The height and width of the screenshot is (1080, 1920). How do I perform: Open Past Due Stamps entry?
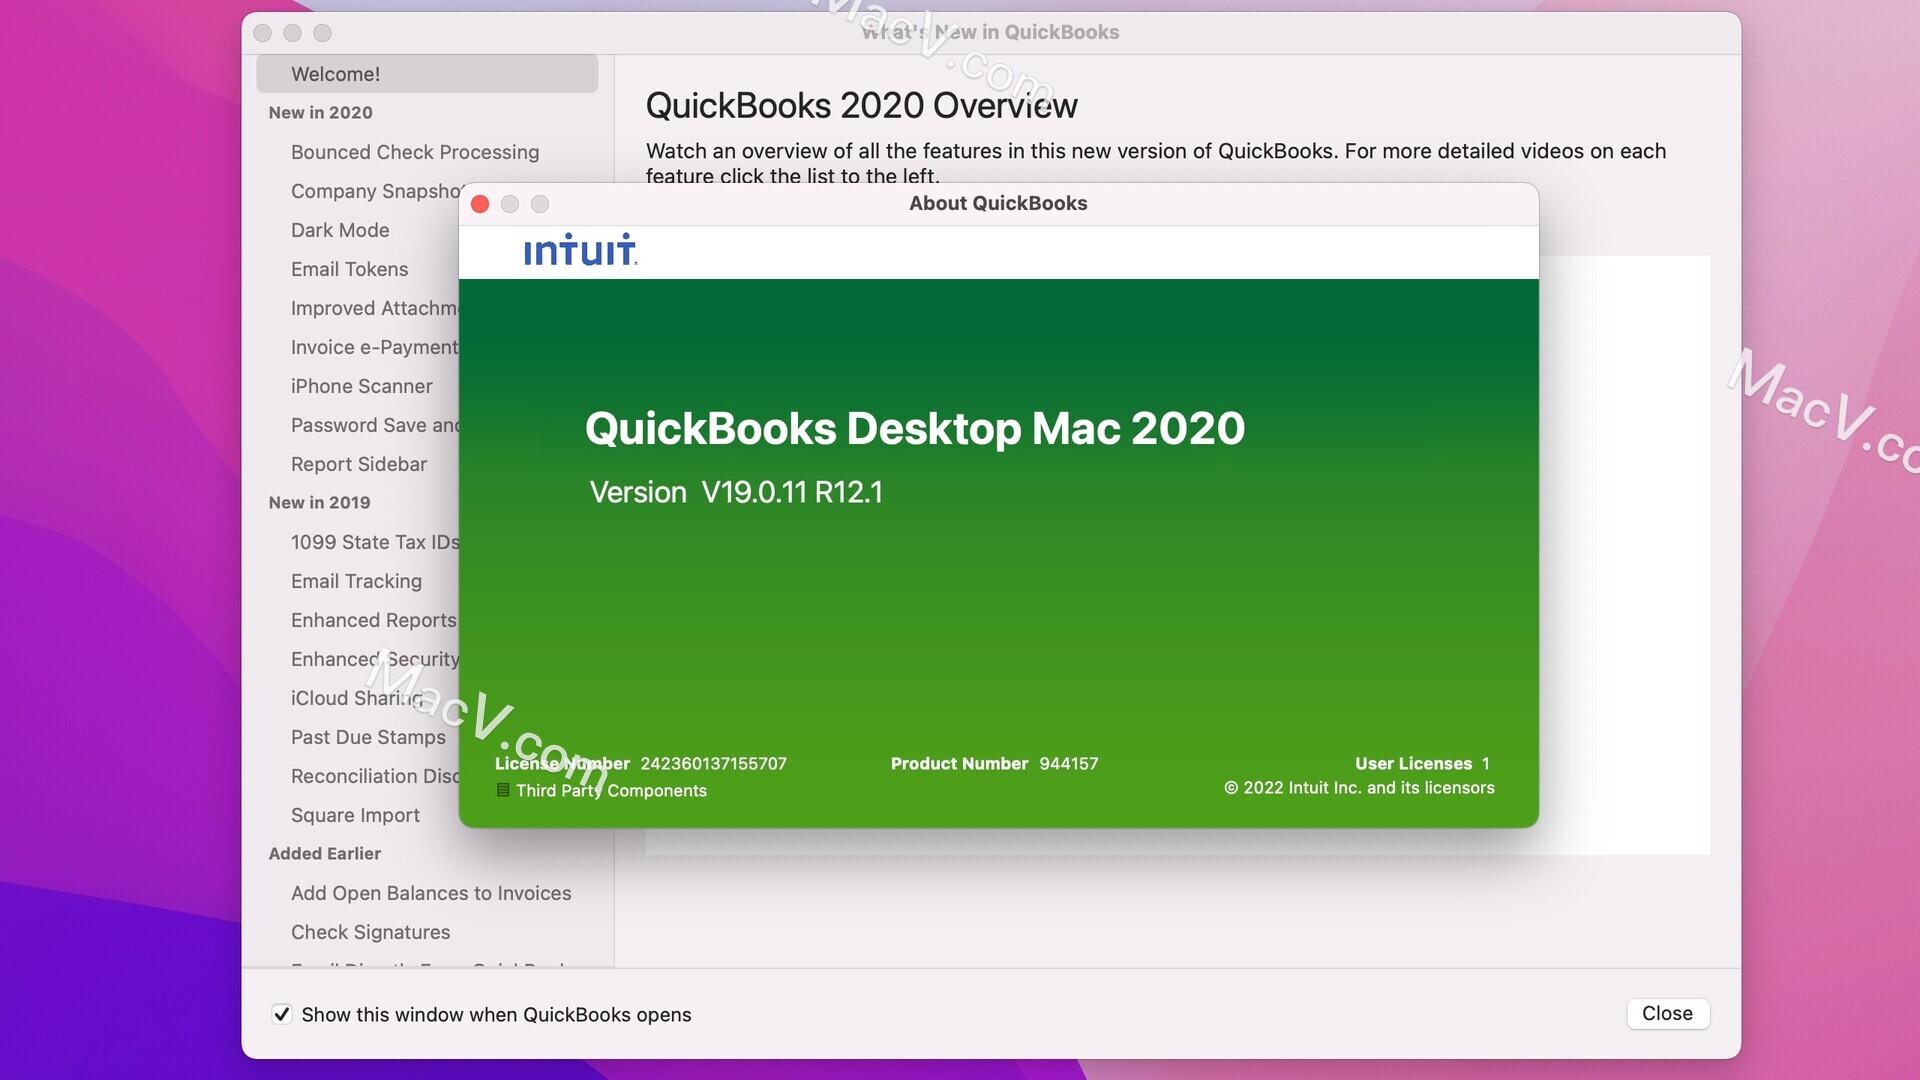pos(368,737)
